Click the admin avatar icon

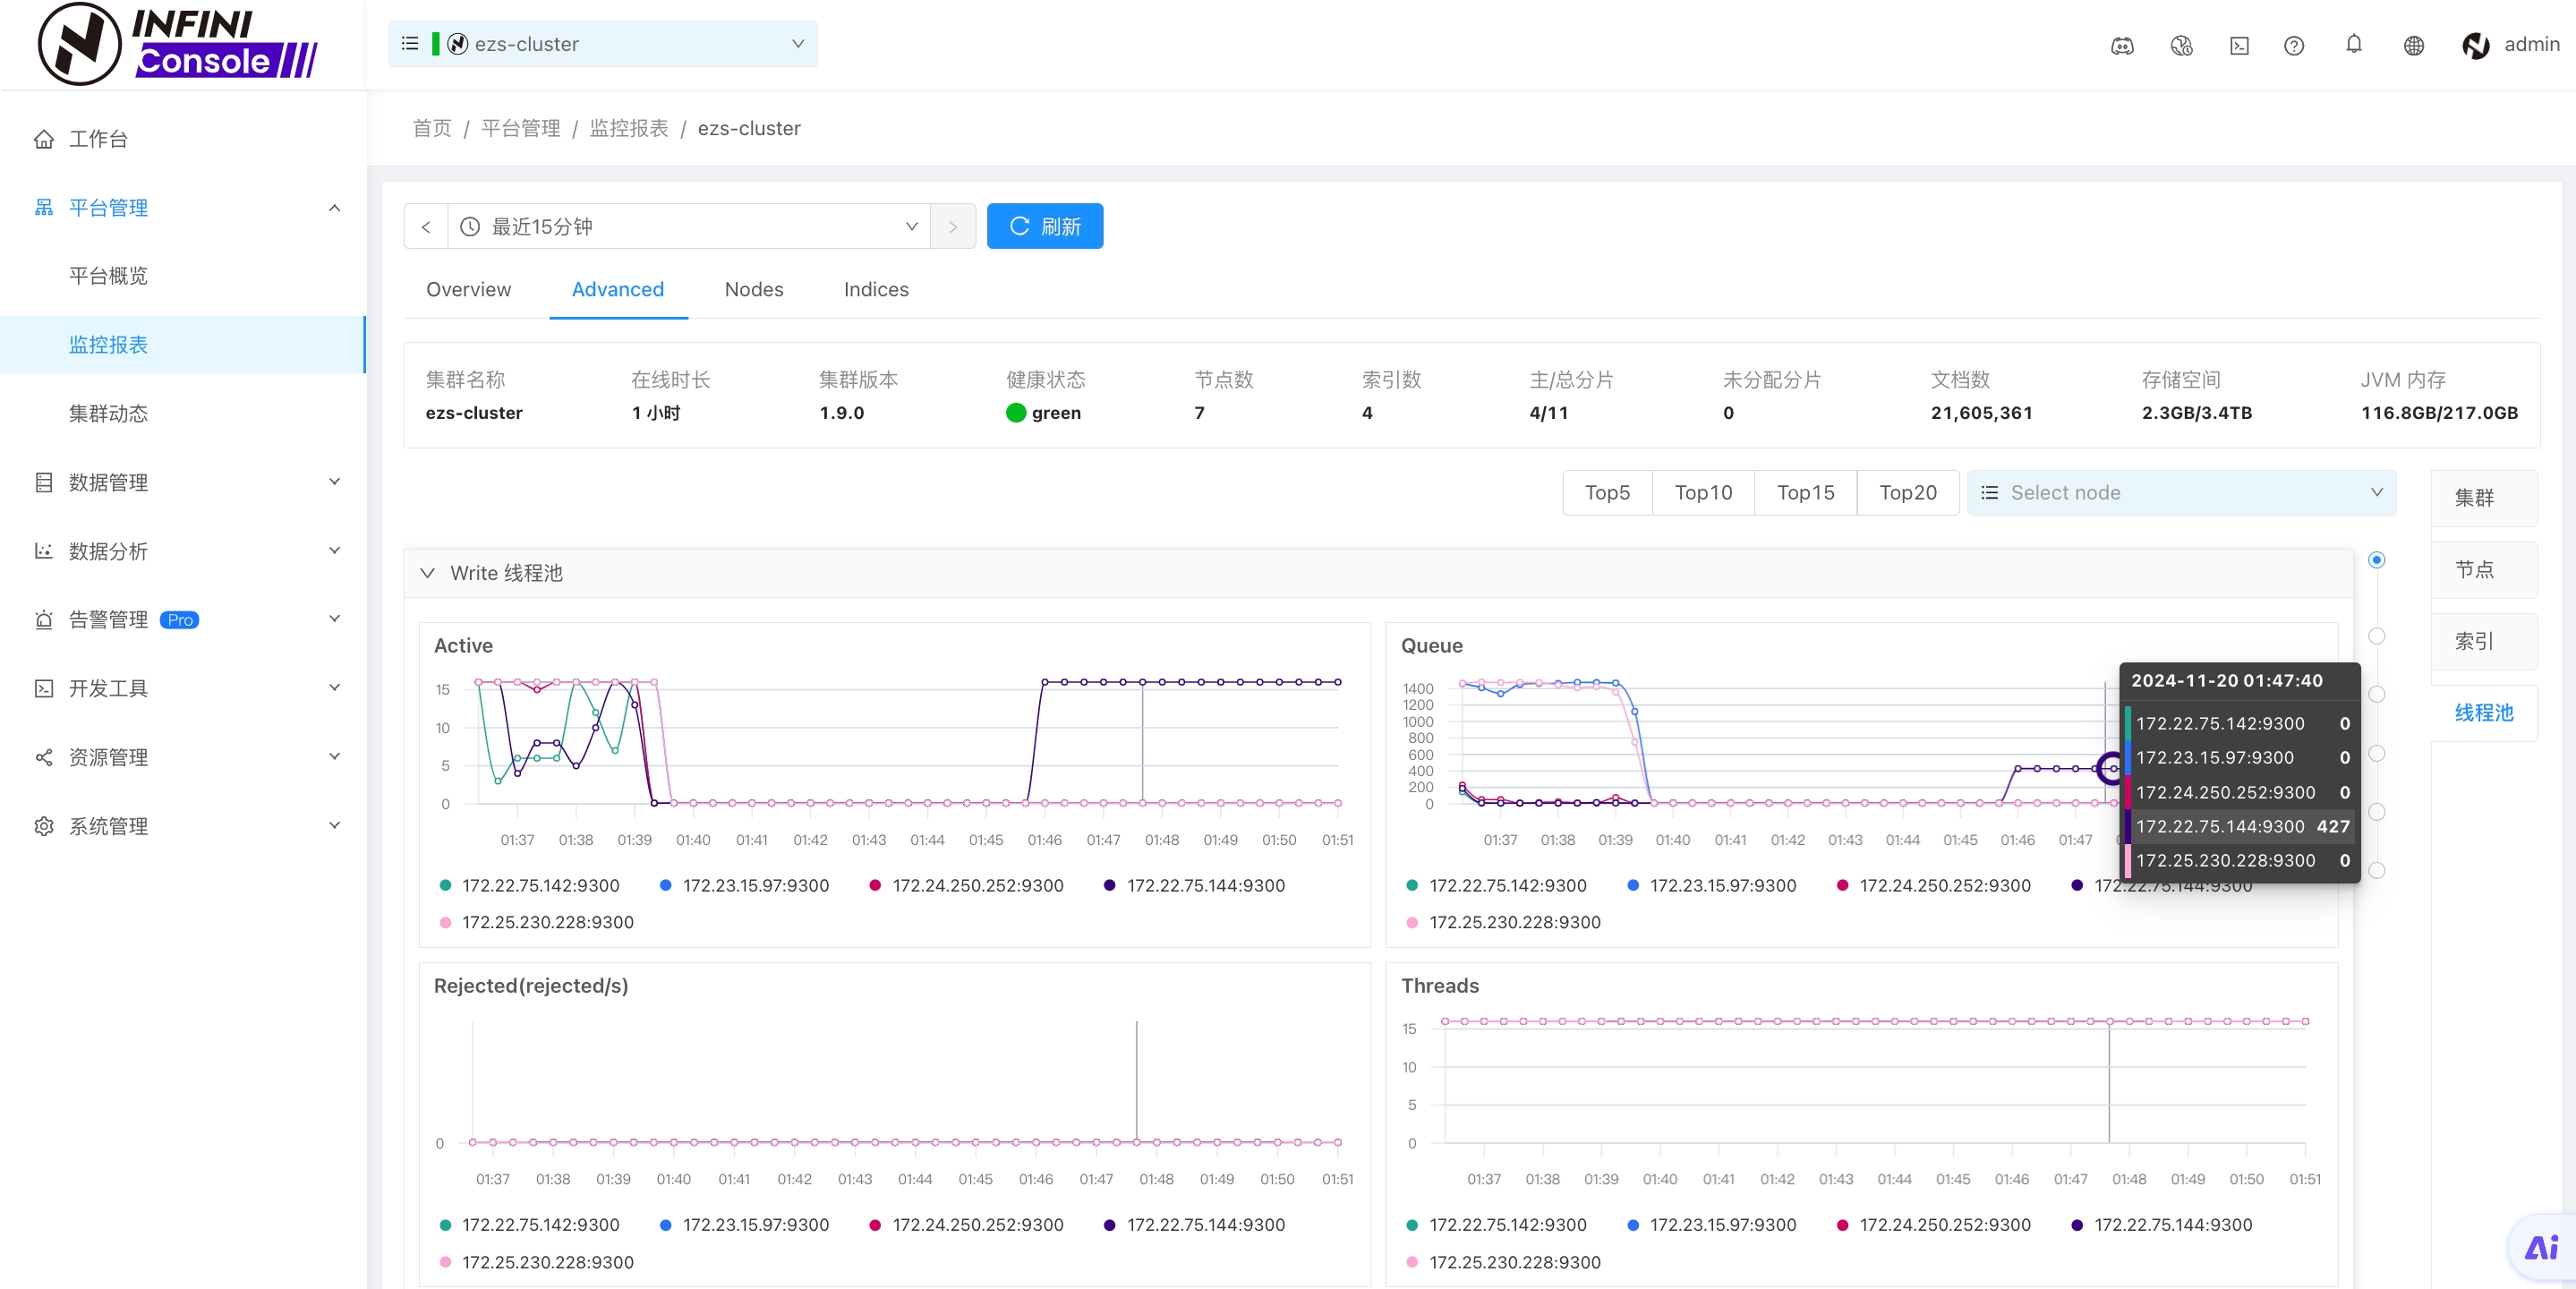coord(2476,45)
